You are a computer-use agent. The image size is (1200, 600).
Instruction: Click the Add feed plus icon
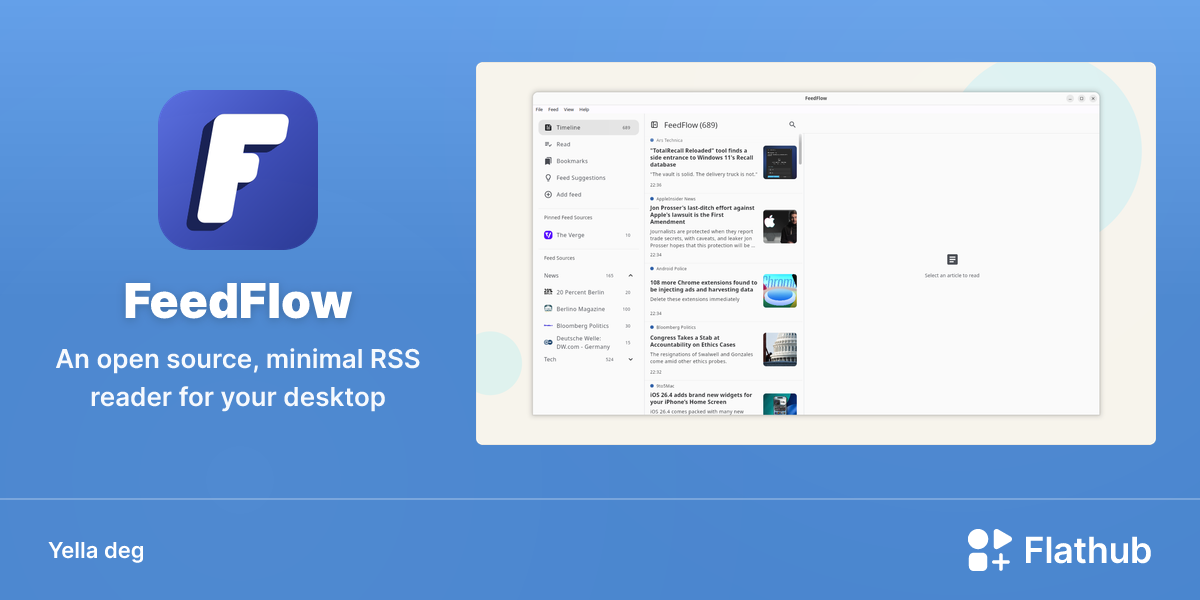tap(548, 194)
